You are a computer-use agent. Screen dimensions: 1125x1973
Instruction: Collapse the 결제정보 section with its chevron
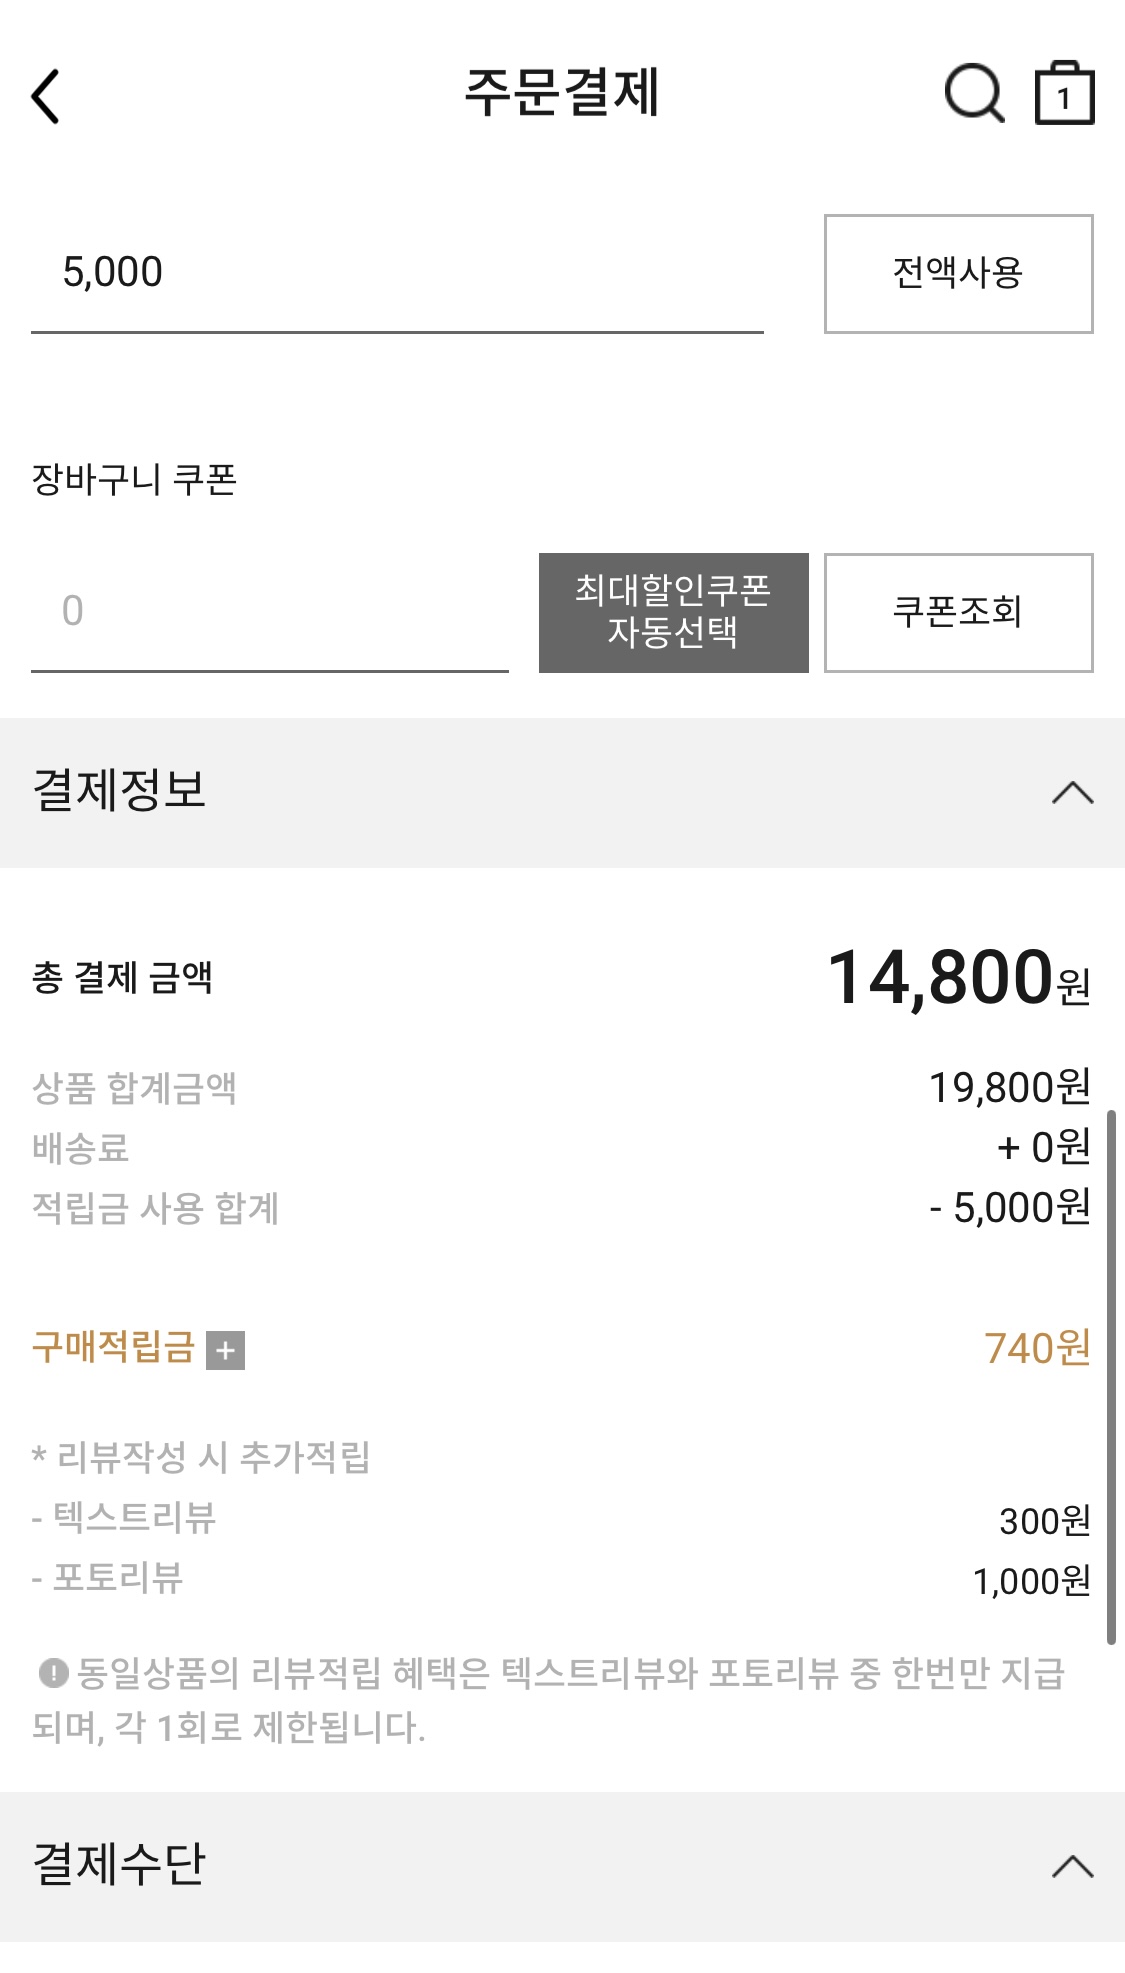point(1072,793)
